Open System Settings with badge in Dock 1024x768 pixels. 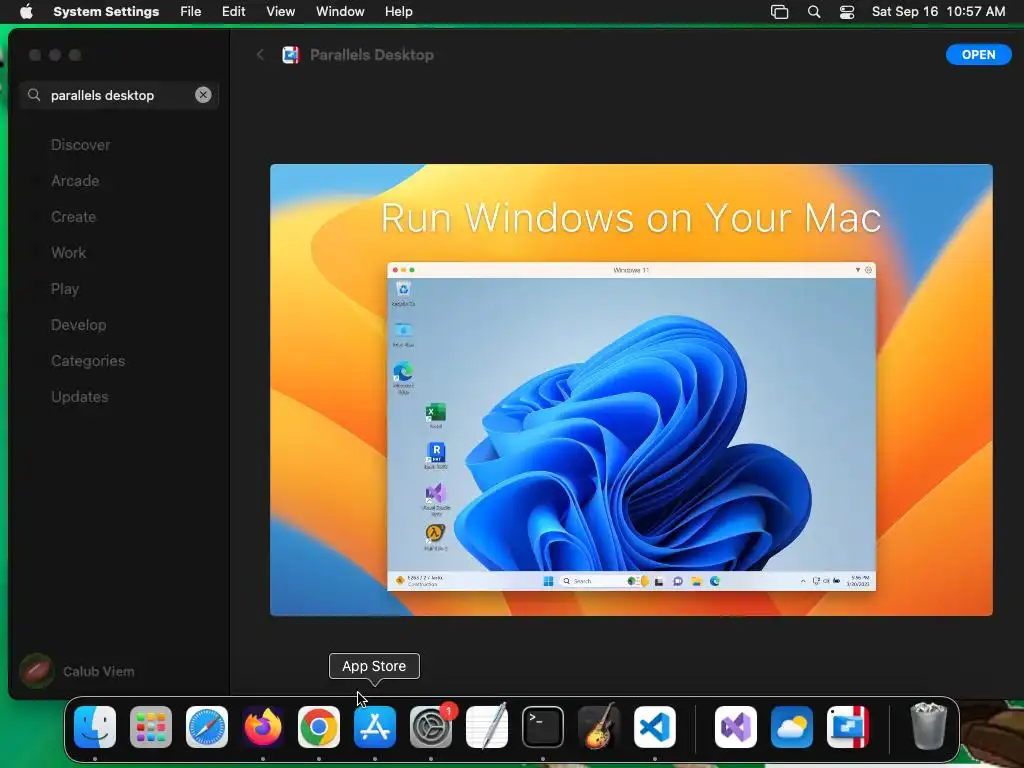click(x=431, y=727)
